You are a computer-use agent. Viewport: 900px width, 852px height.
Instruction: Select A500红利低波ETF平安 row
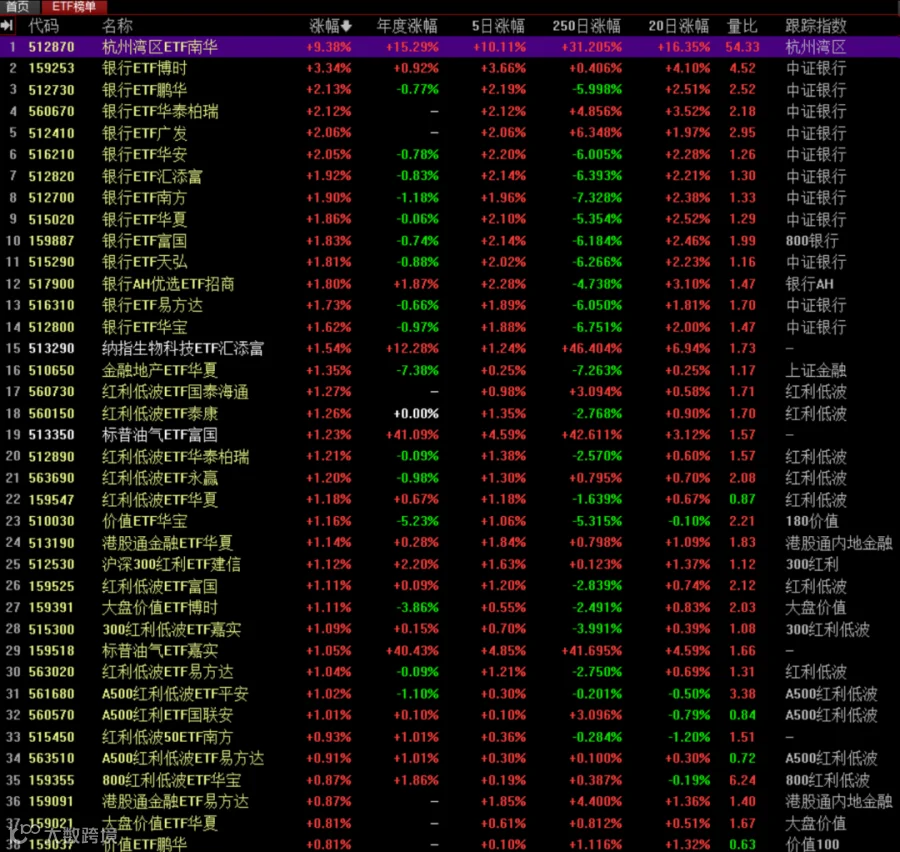point(450,694)
